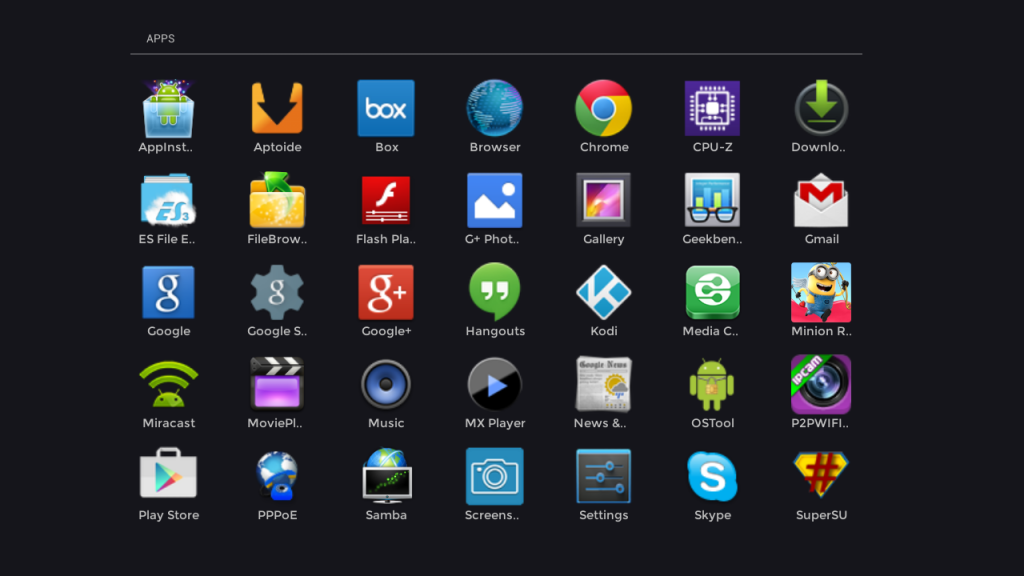Launch Skype
The width and height of the screenshot is (1024, 576).
pos(712,477)
